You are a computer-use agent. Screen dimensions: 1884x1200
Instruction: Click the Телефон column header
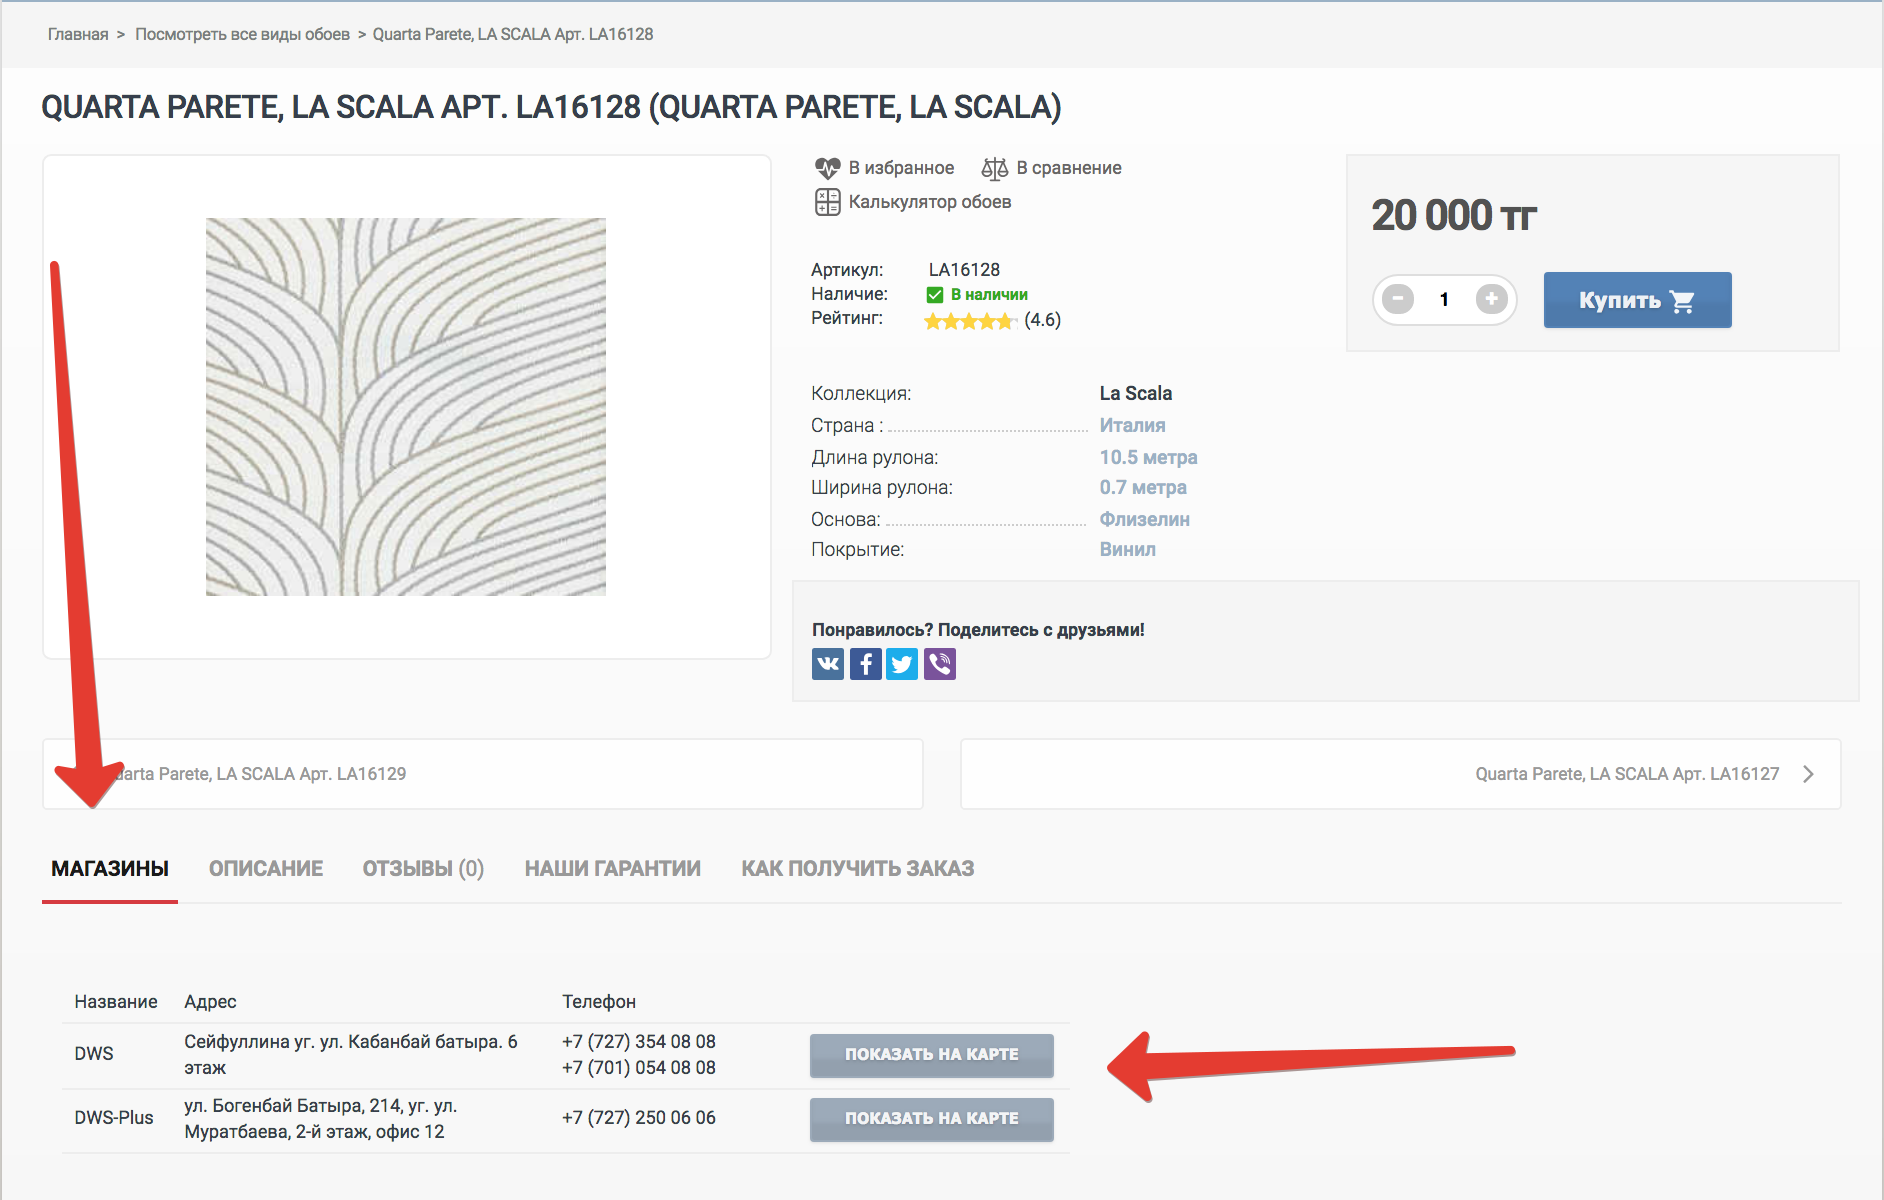[x=599, y=1002]
